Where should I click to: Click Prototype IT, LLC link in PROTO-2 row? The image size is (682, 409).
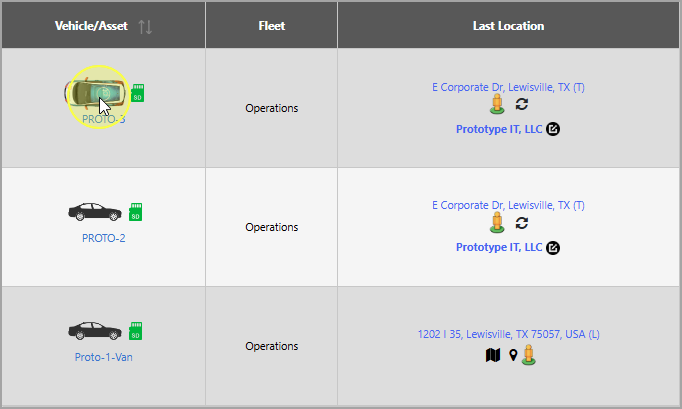click(499, 247)
